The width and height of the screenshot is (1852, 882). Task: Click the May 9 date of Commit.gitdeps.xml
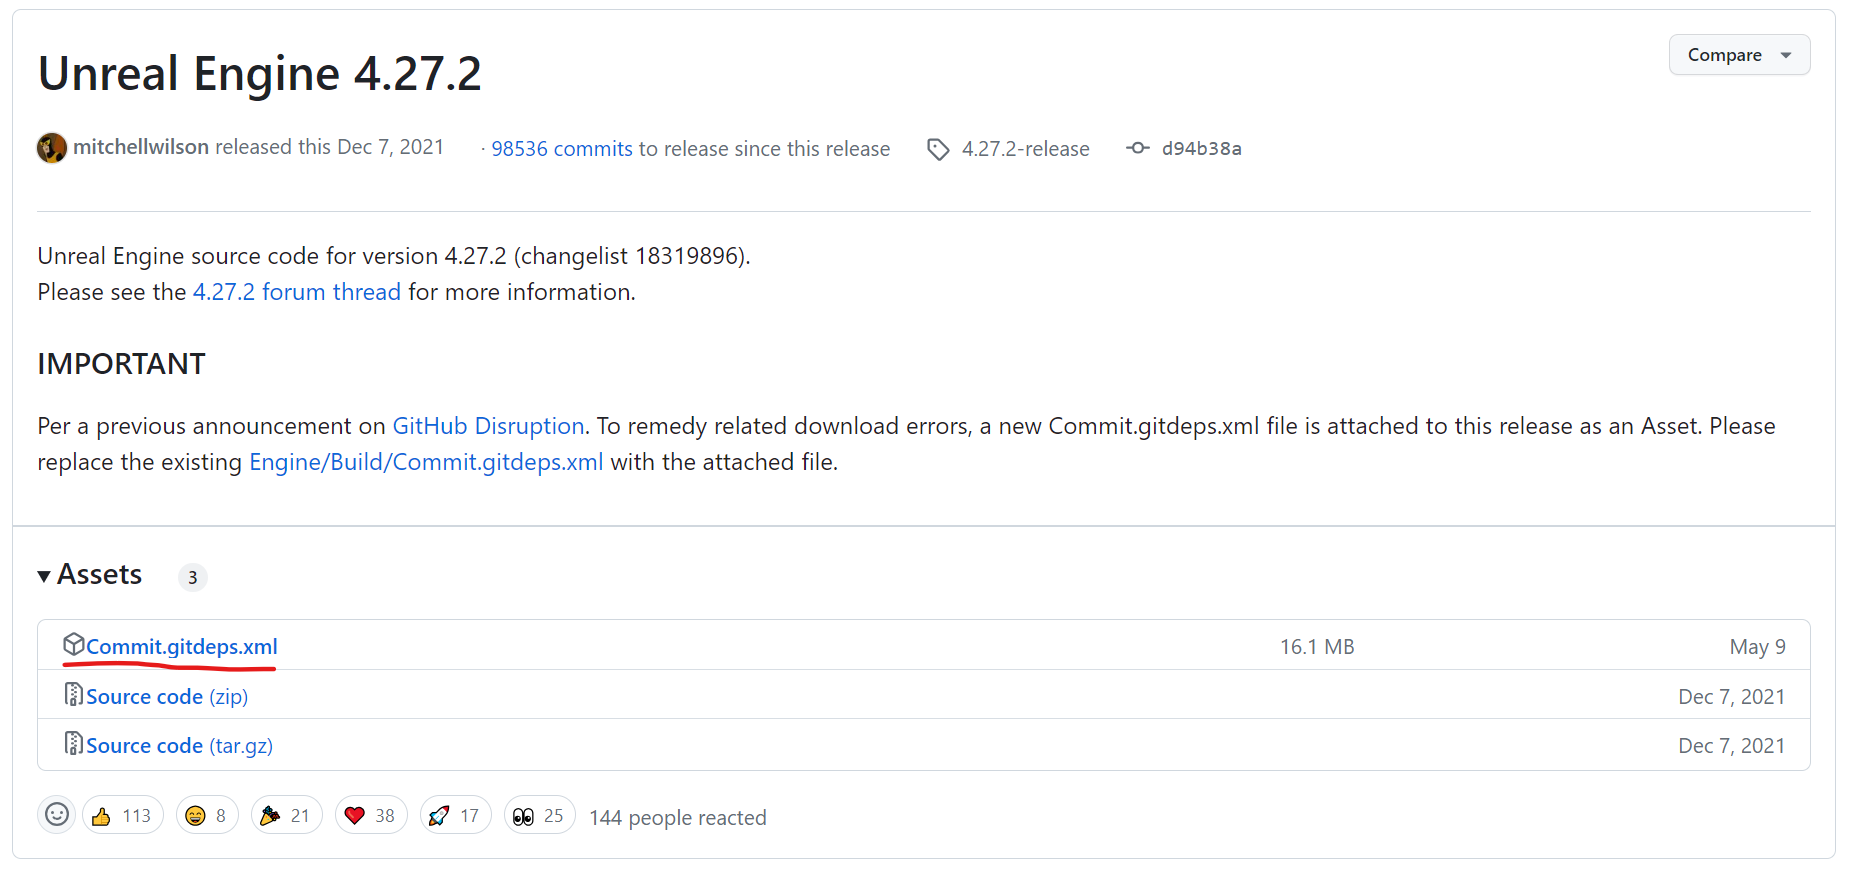[x=1757, y=647]
